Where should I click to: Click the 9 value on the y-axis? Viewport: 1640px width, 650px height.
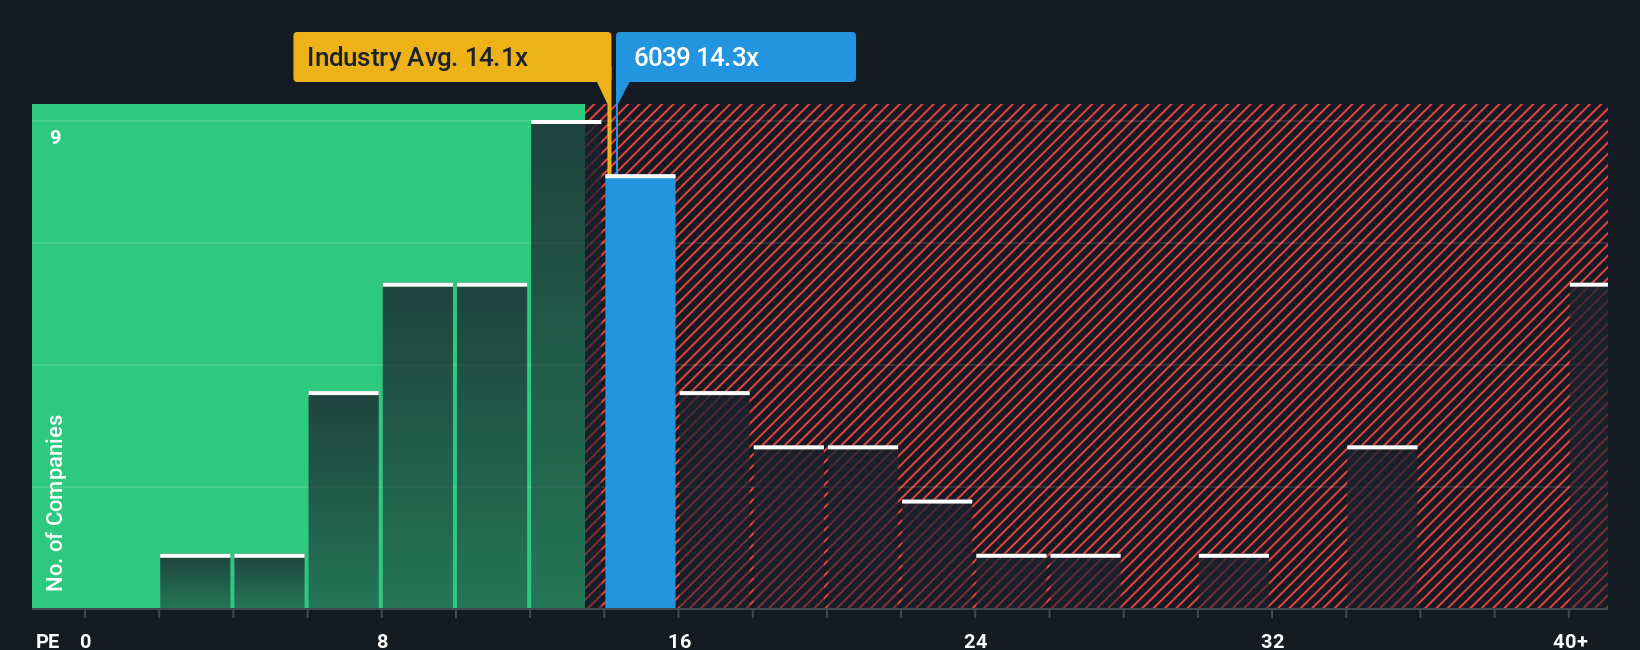[56, 137]
